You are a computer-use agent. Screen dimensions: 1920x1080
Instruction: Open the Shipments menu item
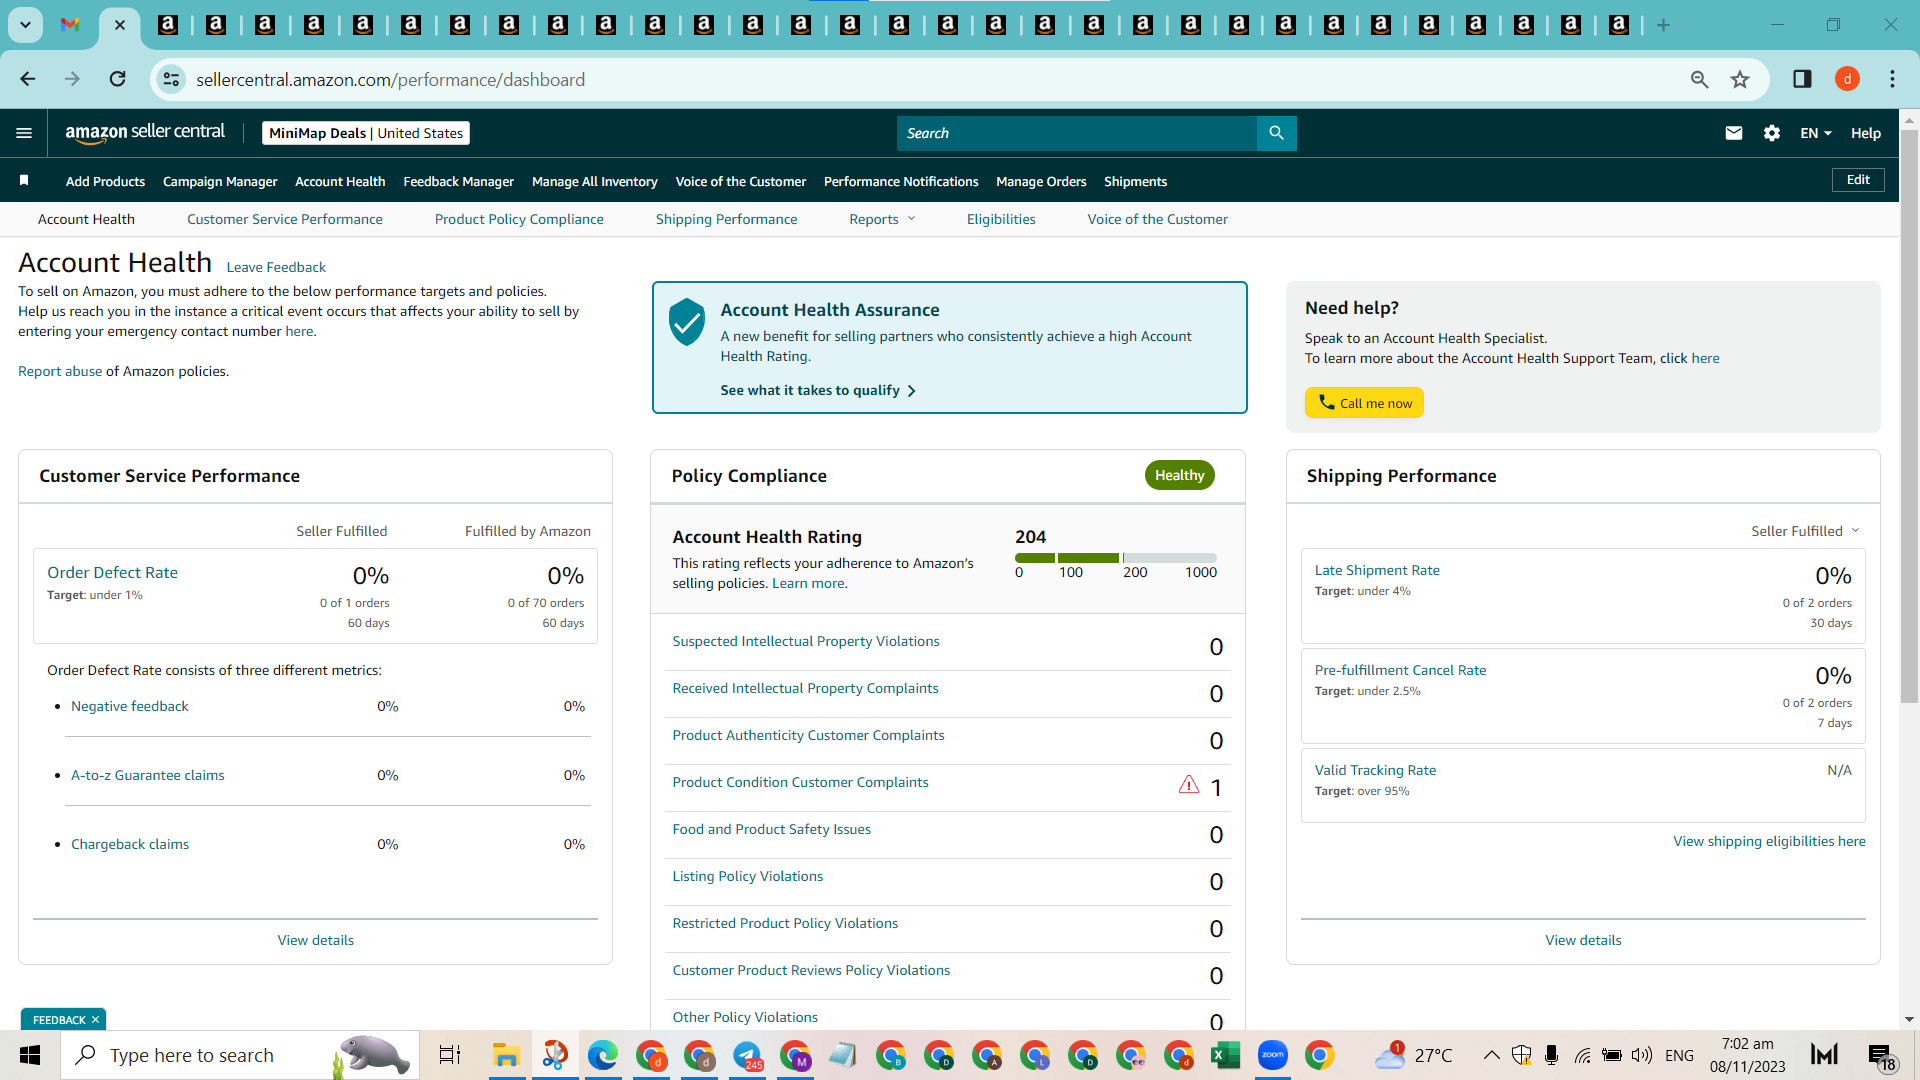(x=1135, y=181)
